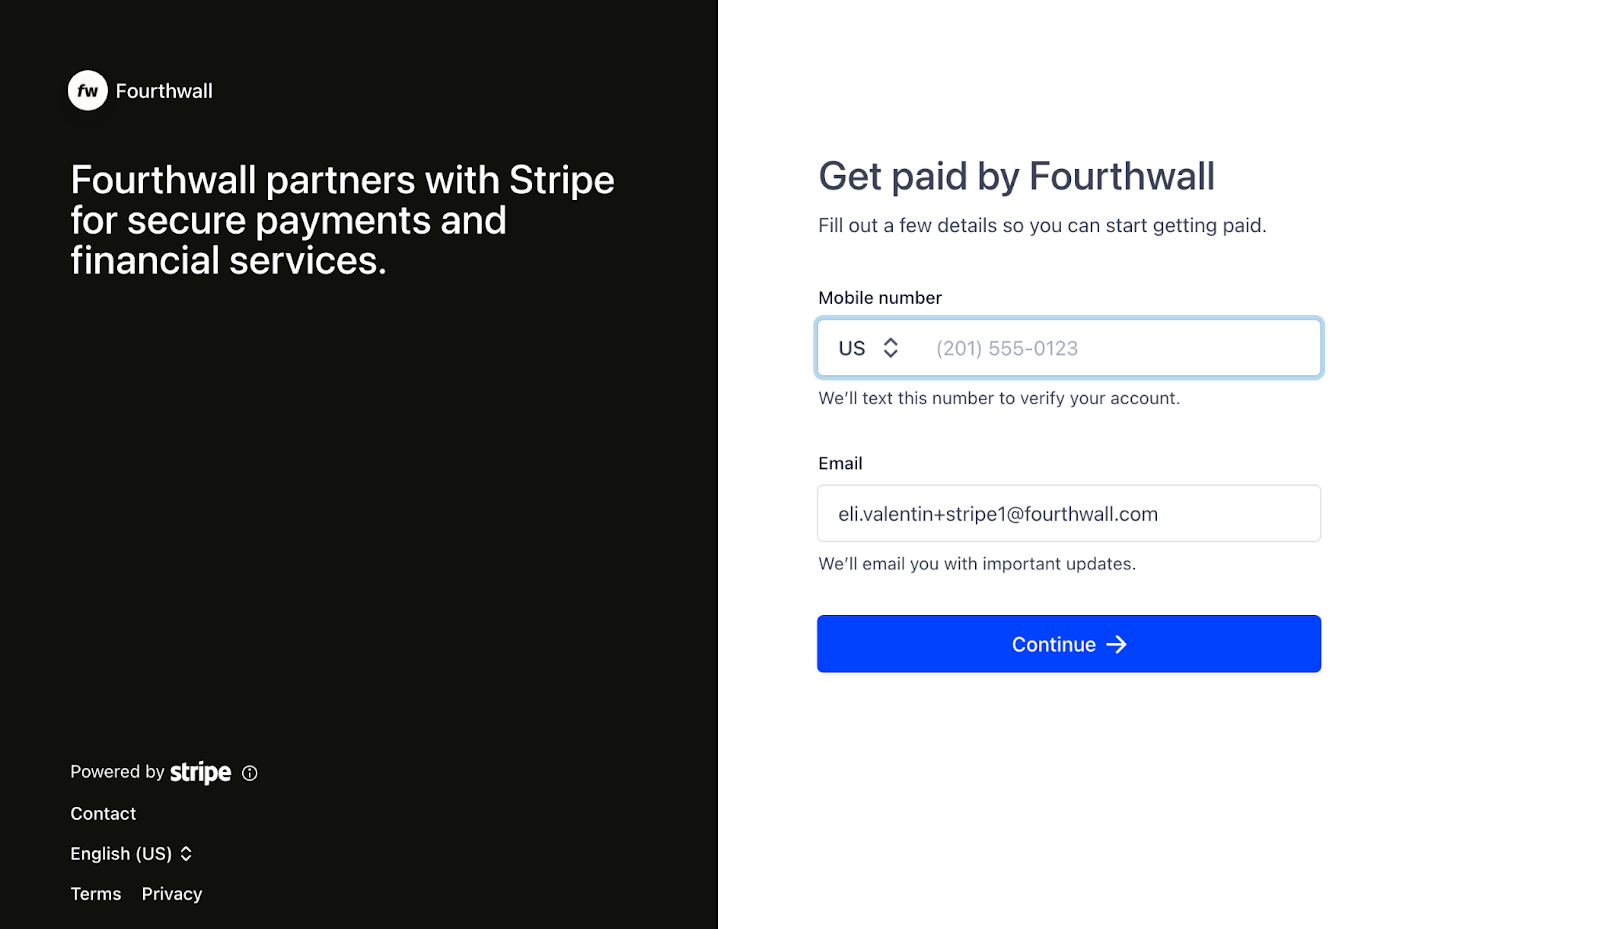Open the Terms link
This screenshot has height=929, width=1600.
(x=96, y=894)
